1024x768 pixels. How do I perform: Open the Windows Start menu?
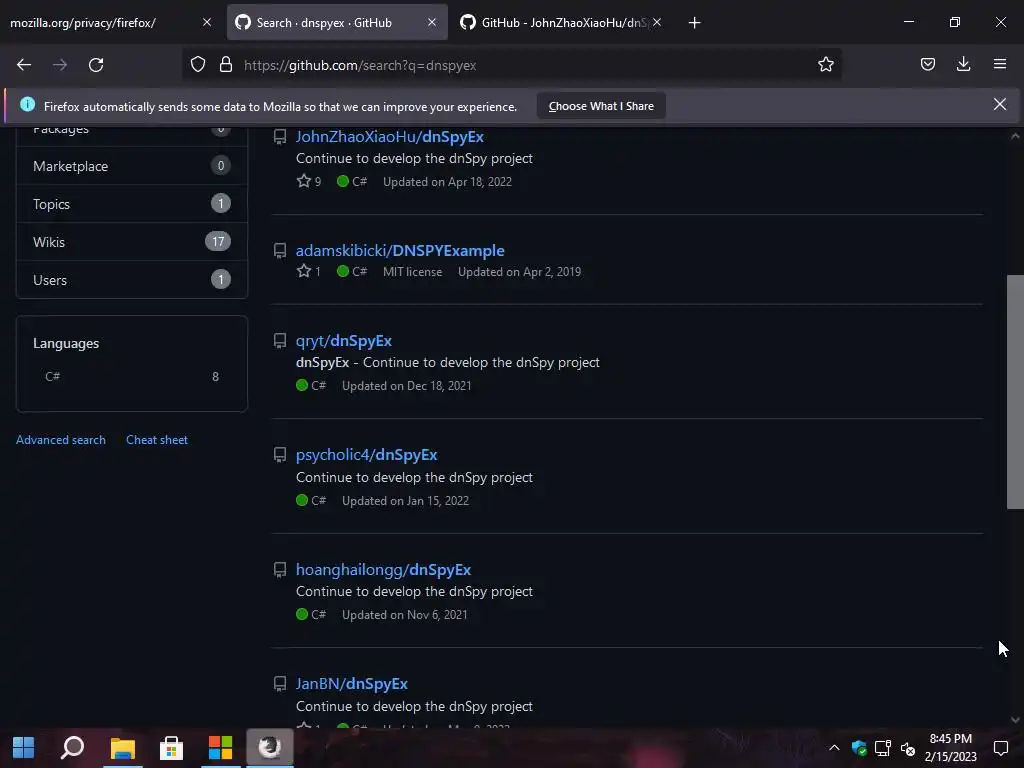[24, 747]
